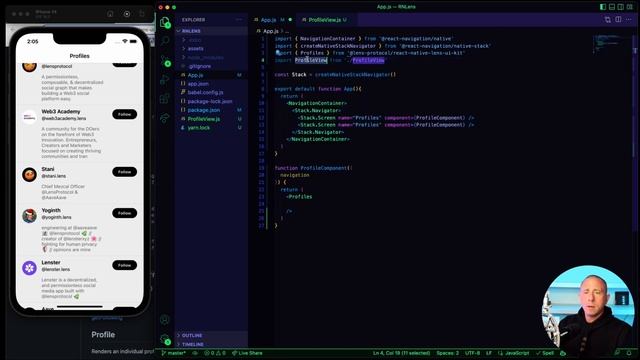Switch to the App.js editor tab
The image size is (640, 360).
click(272, 20)
